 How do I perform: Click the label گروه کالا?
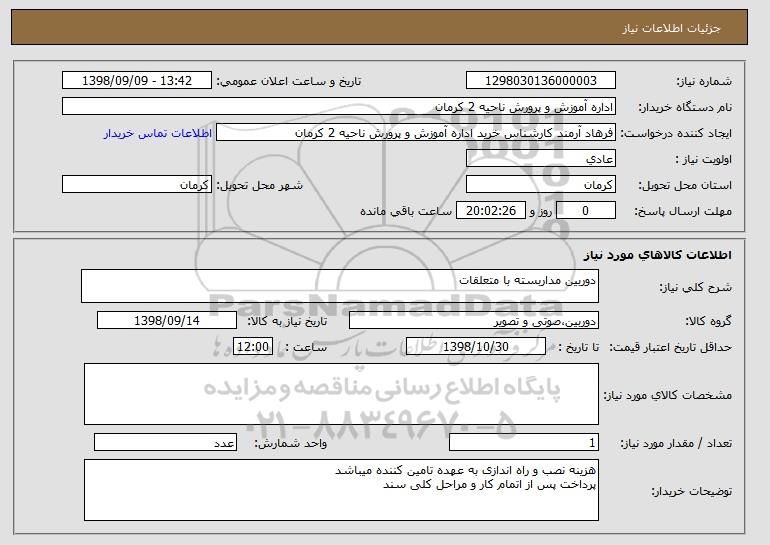point(708,321)
